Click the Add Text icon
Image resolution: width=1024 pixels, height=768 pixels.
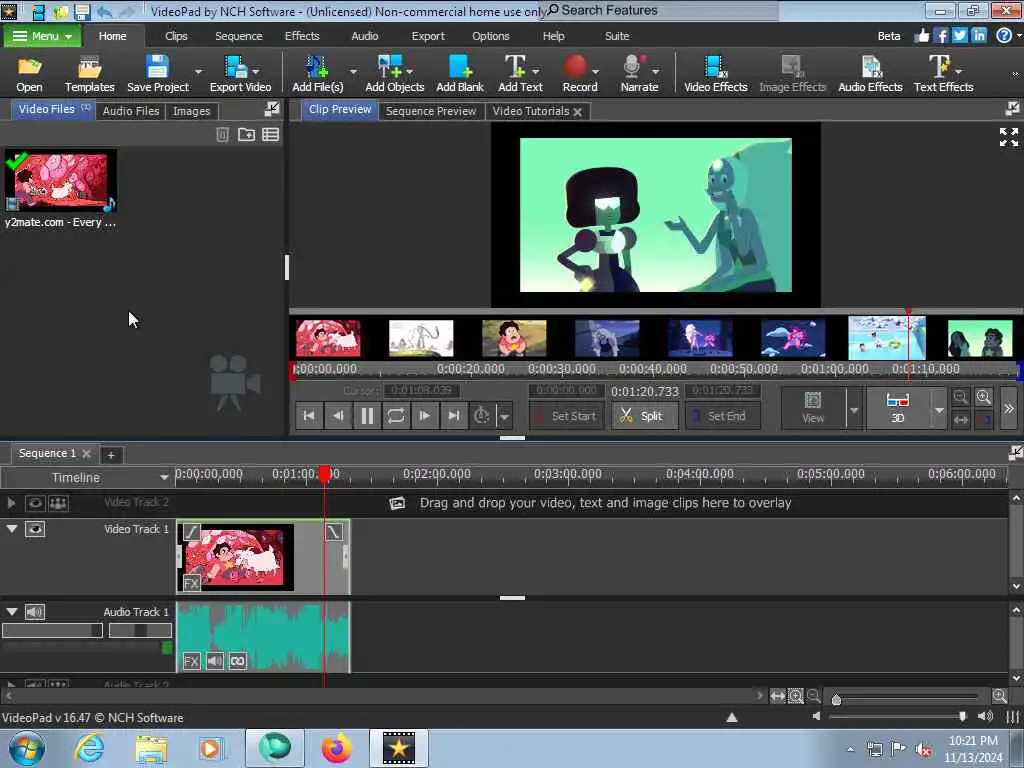click(x=520, y=74)
